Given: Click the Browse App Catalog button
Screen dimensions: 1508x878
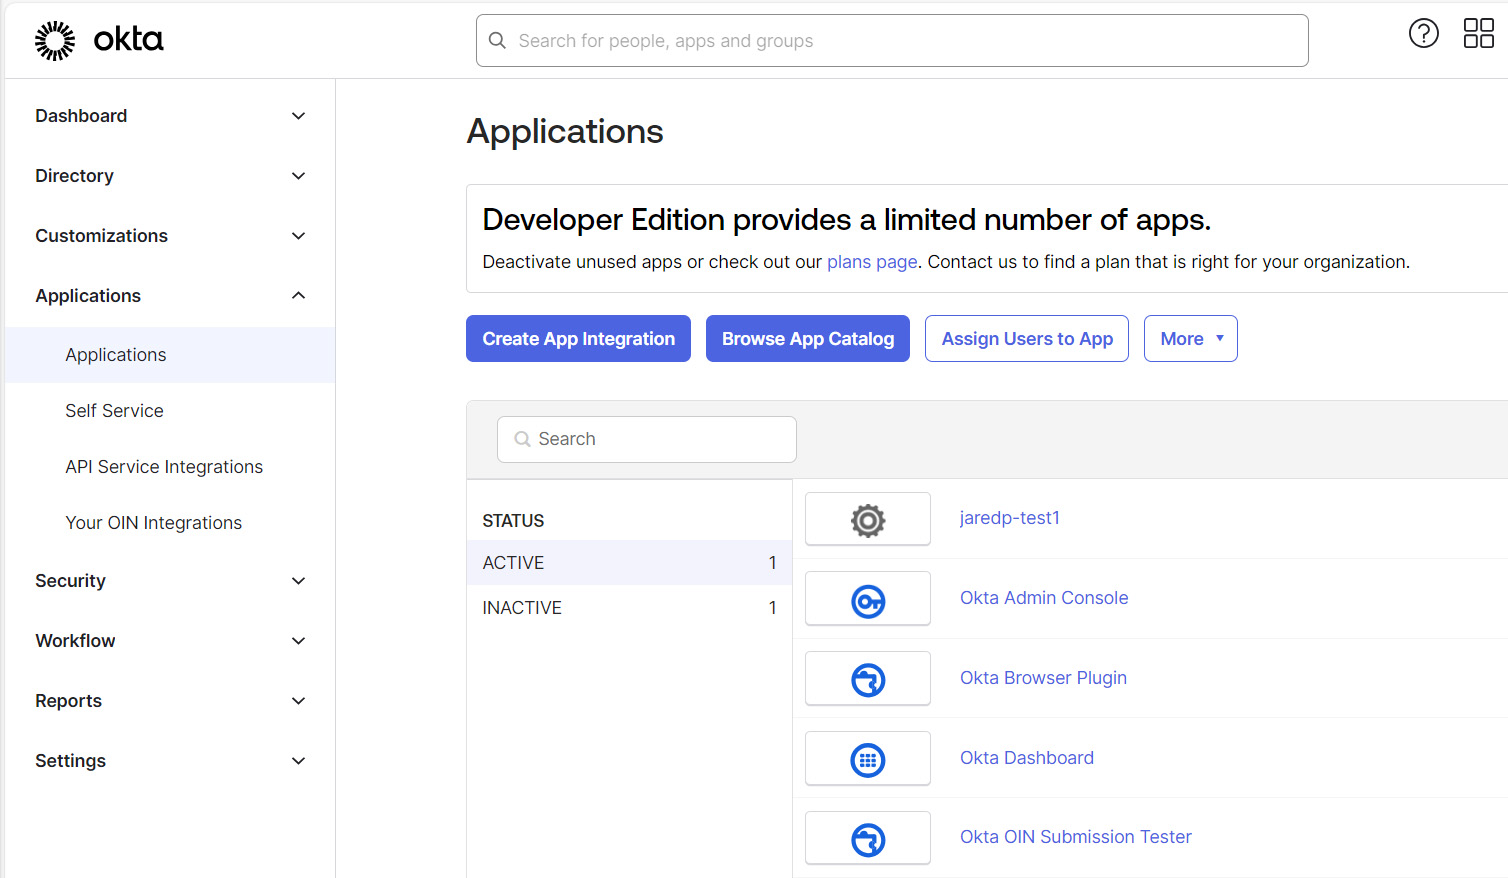Looking at the screenshot, I should [x=807, y=338].
